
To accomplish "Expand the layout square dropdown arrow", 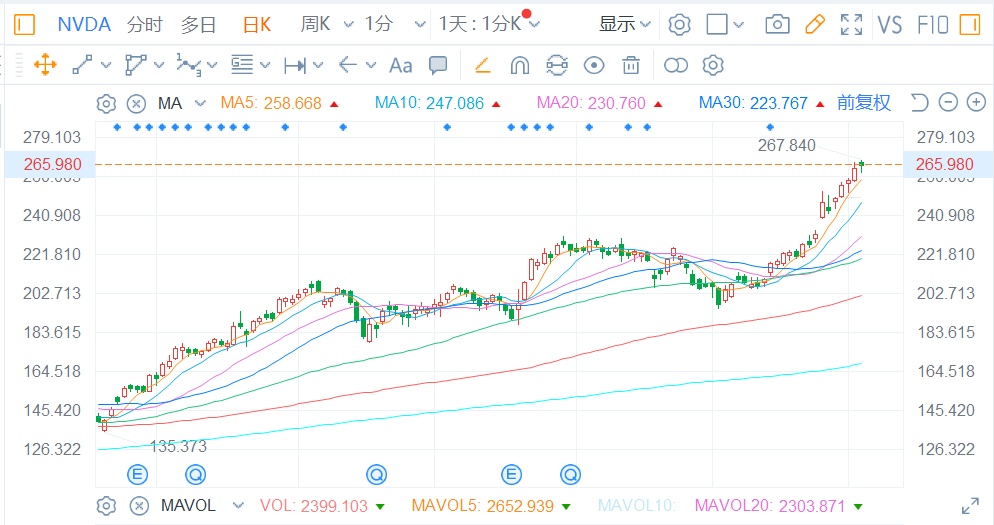I will click(x=738, y=25).
